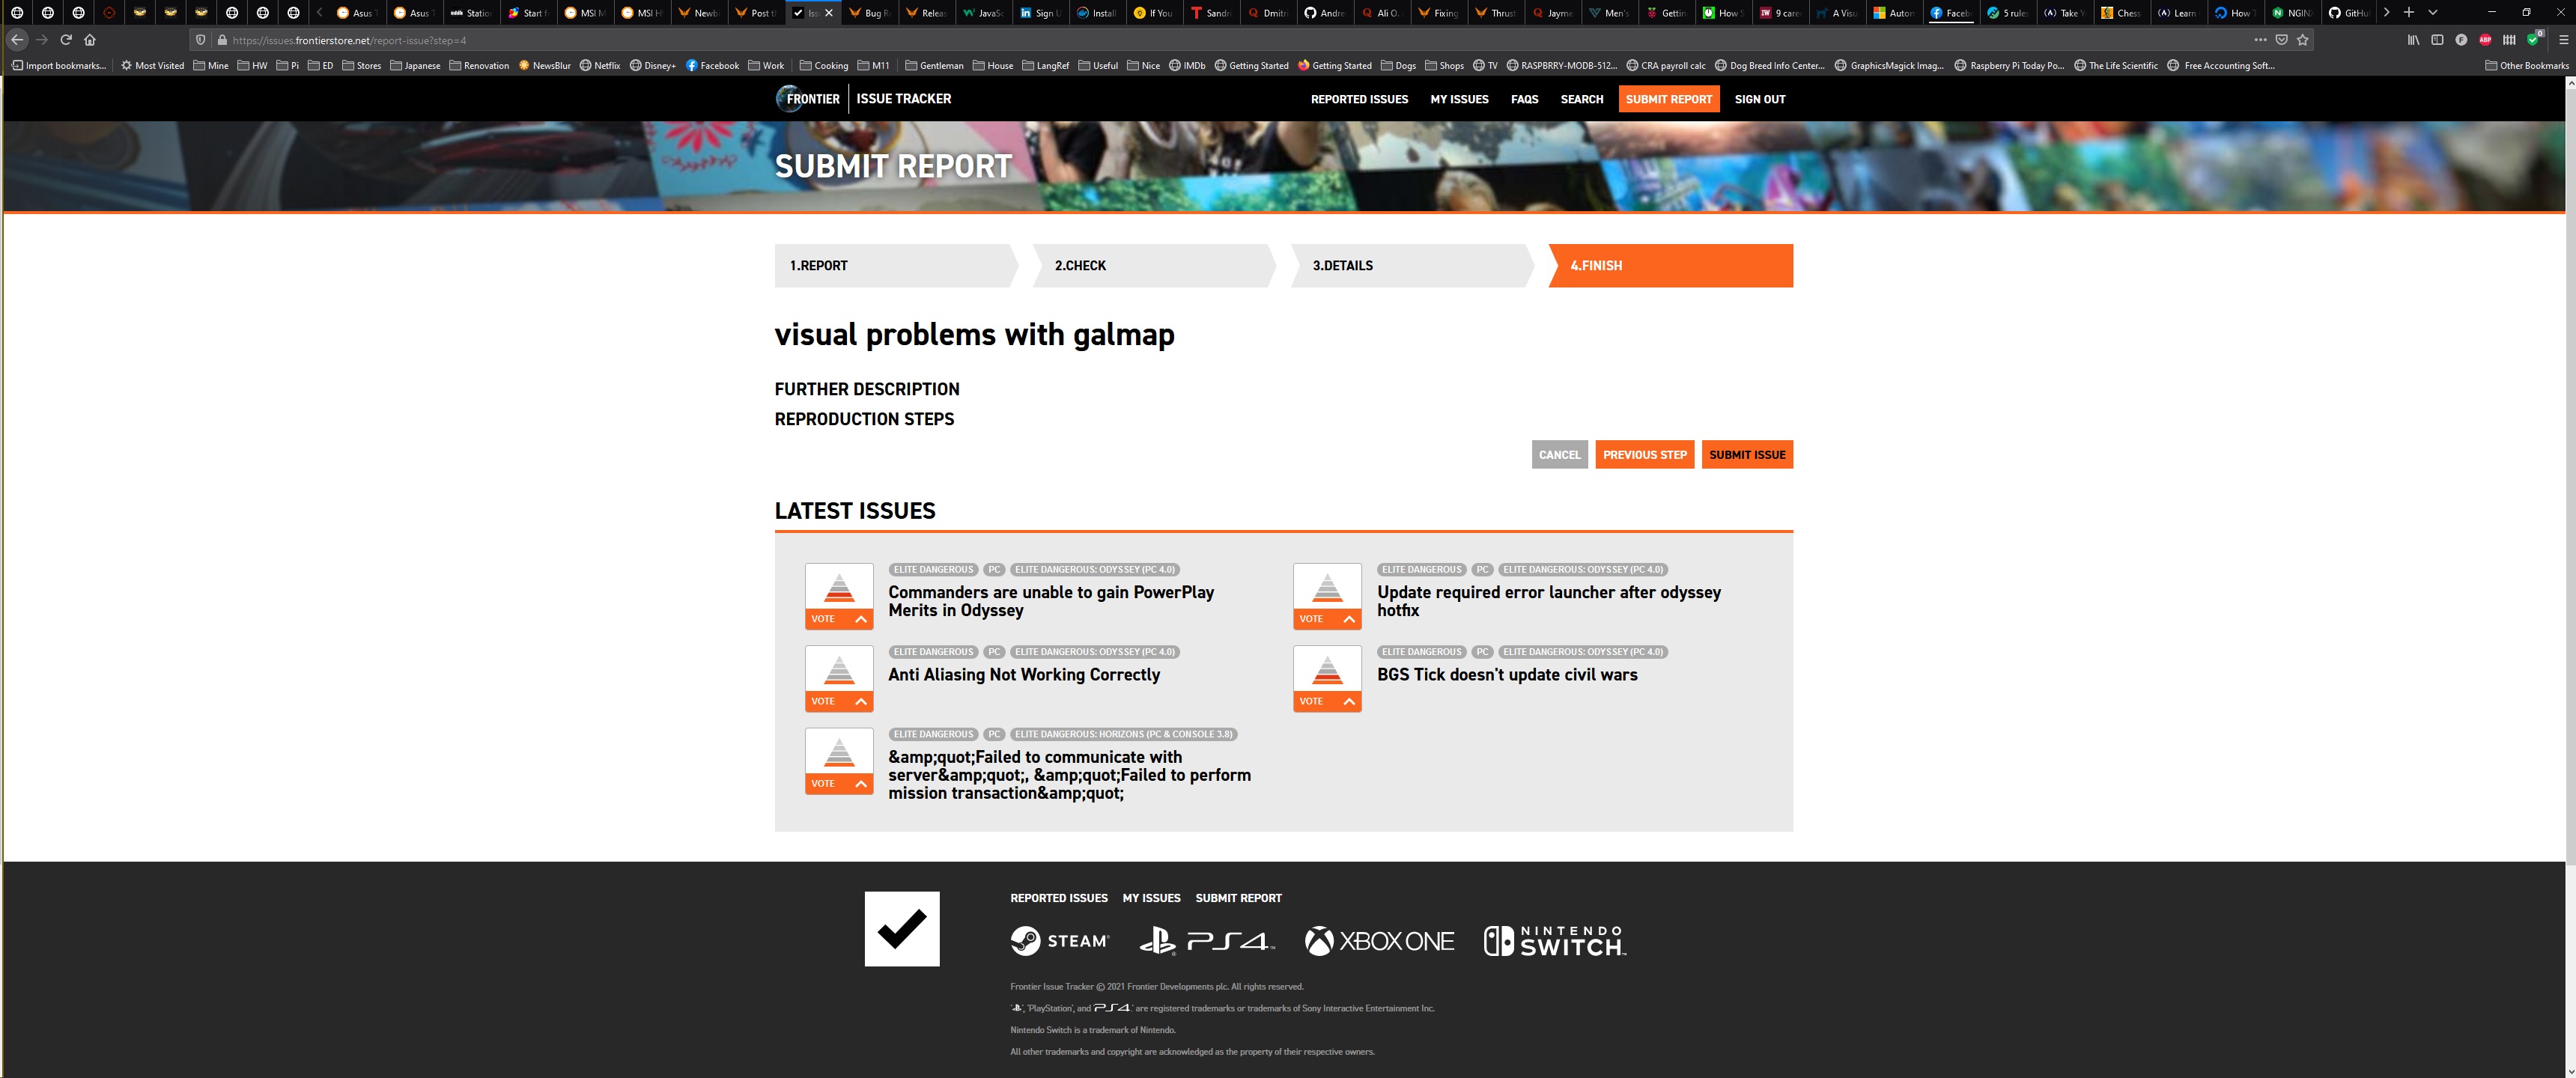Screen dimensions: 2576x1078
Task: Expand the Japanese bookmarks folder
Action: pyautogui.click(x=415, y=66)
